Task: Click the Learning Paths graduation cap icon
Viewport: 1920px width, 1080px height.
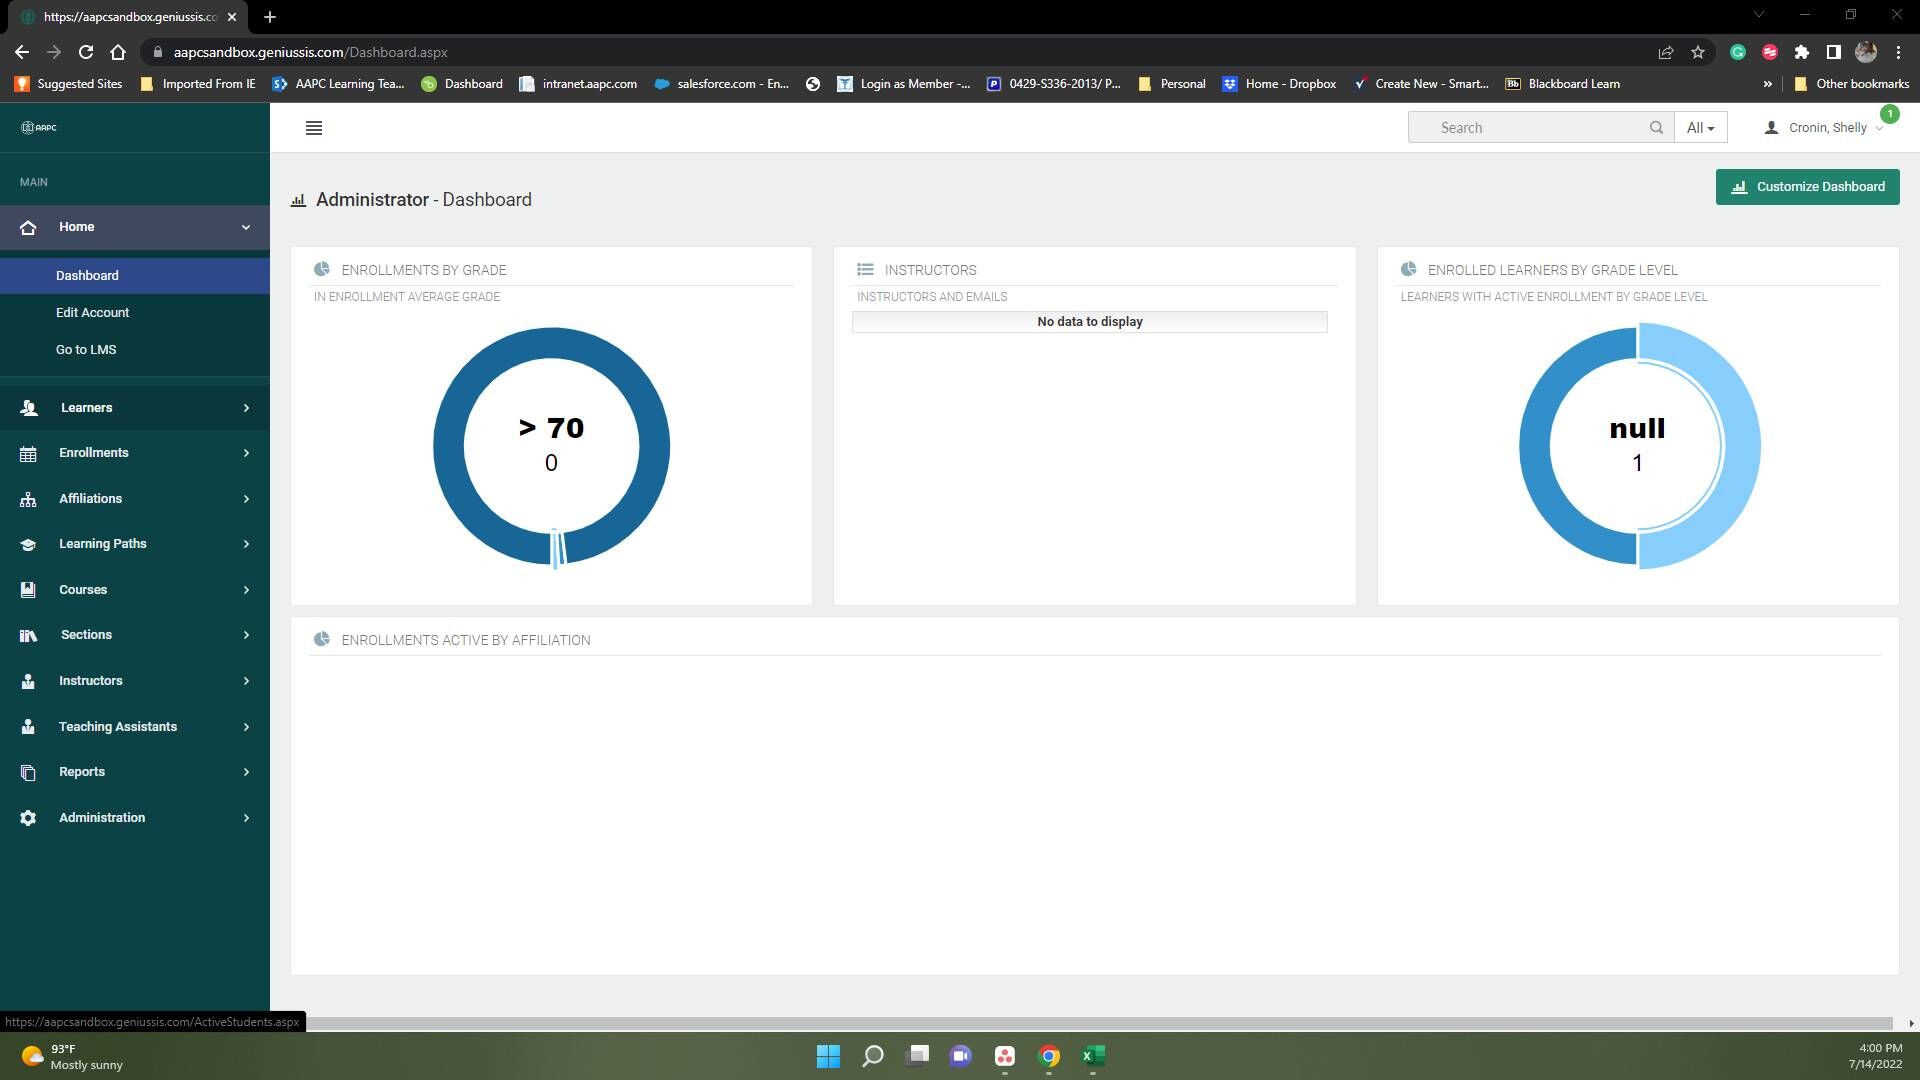Action: [28, 544]
